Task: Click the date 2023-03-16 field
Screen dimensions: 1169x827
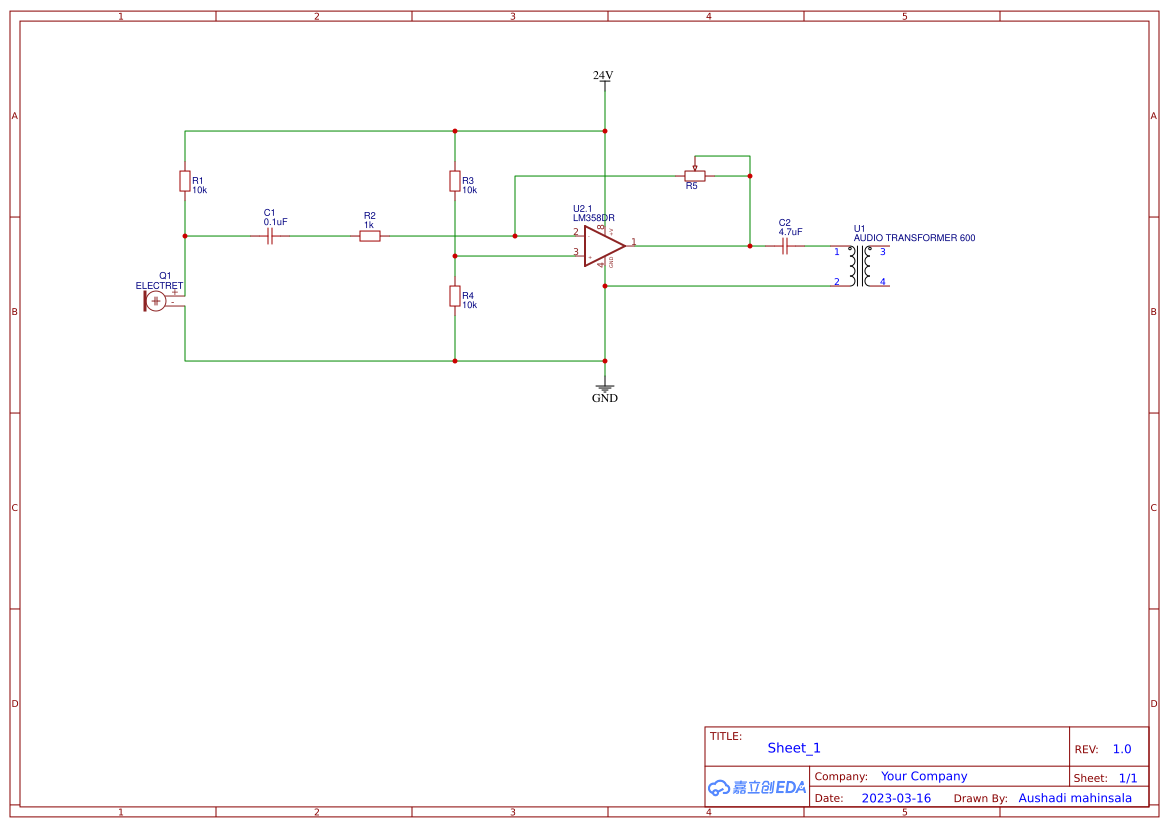Action: 896,797
